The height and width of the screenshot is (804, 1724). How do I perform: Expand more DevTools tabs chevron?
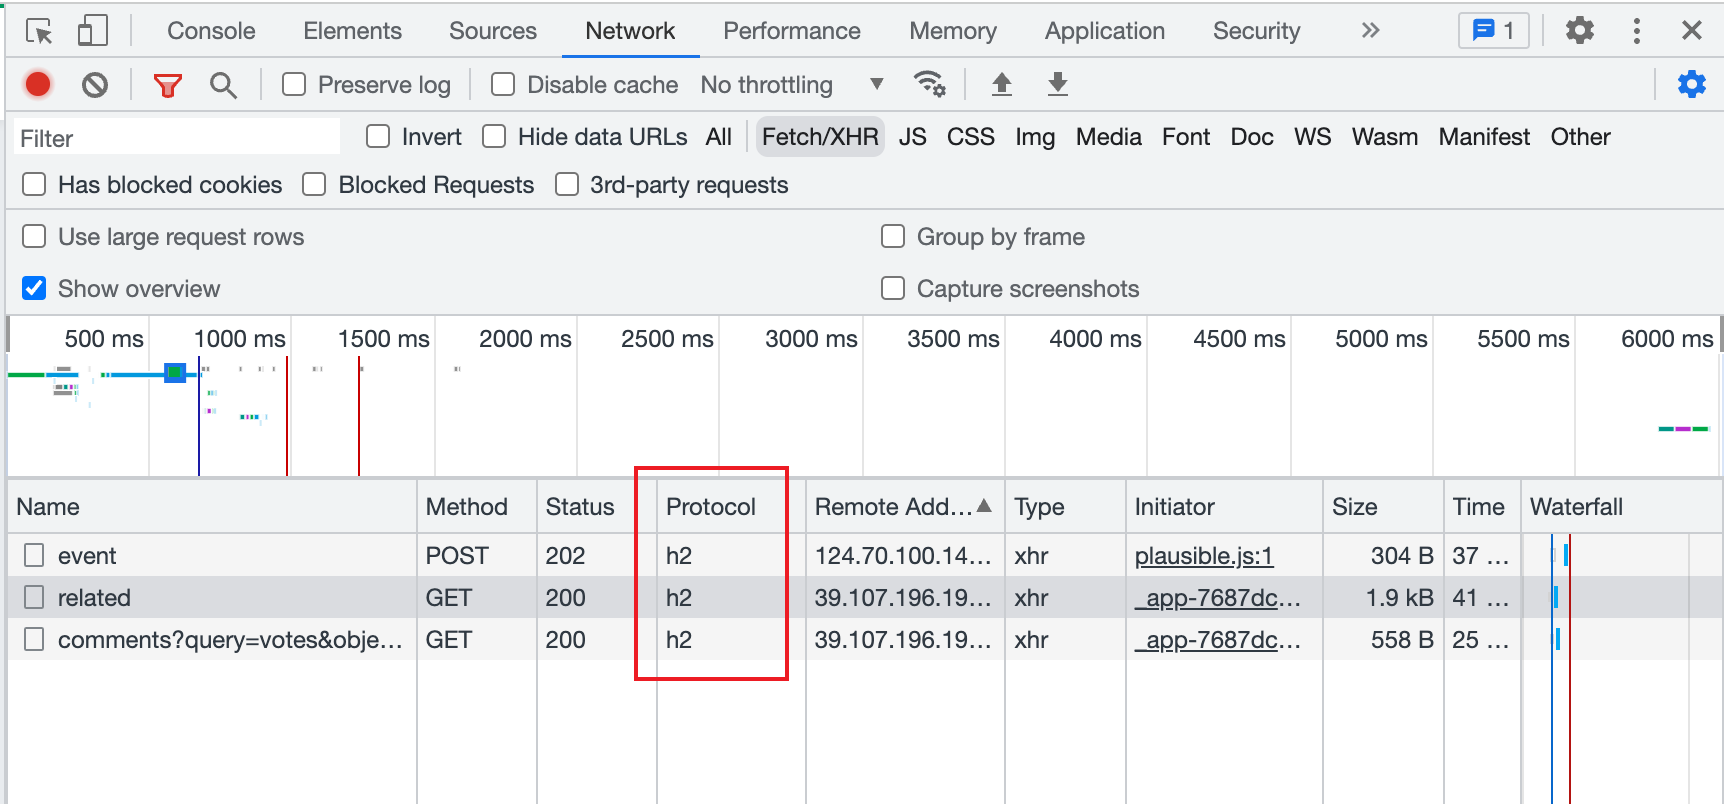(1370, 31)
